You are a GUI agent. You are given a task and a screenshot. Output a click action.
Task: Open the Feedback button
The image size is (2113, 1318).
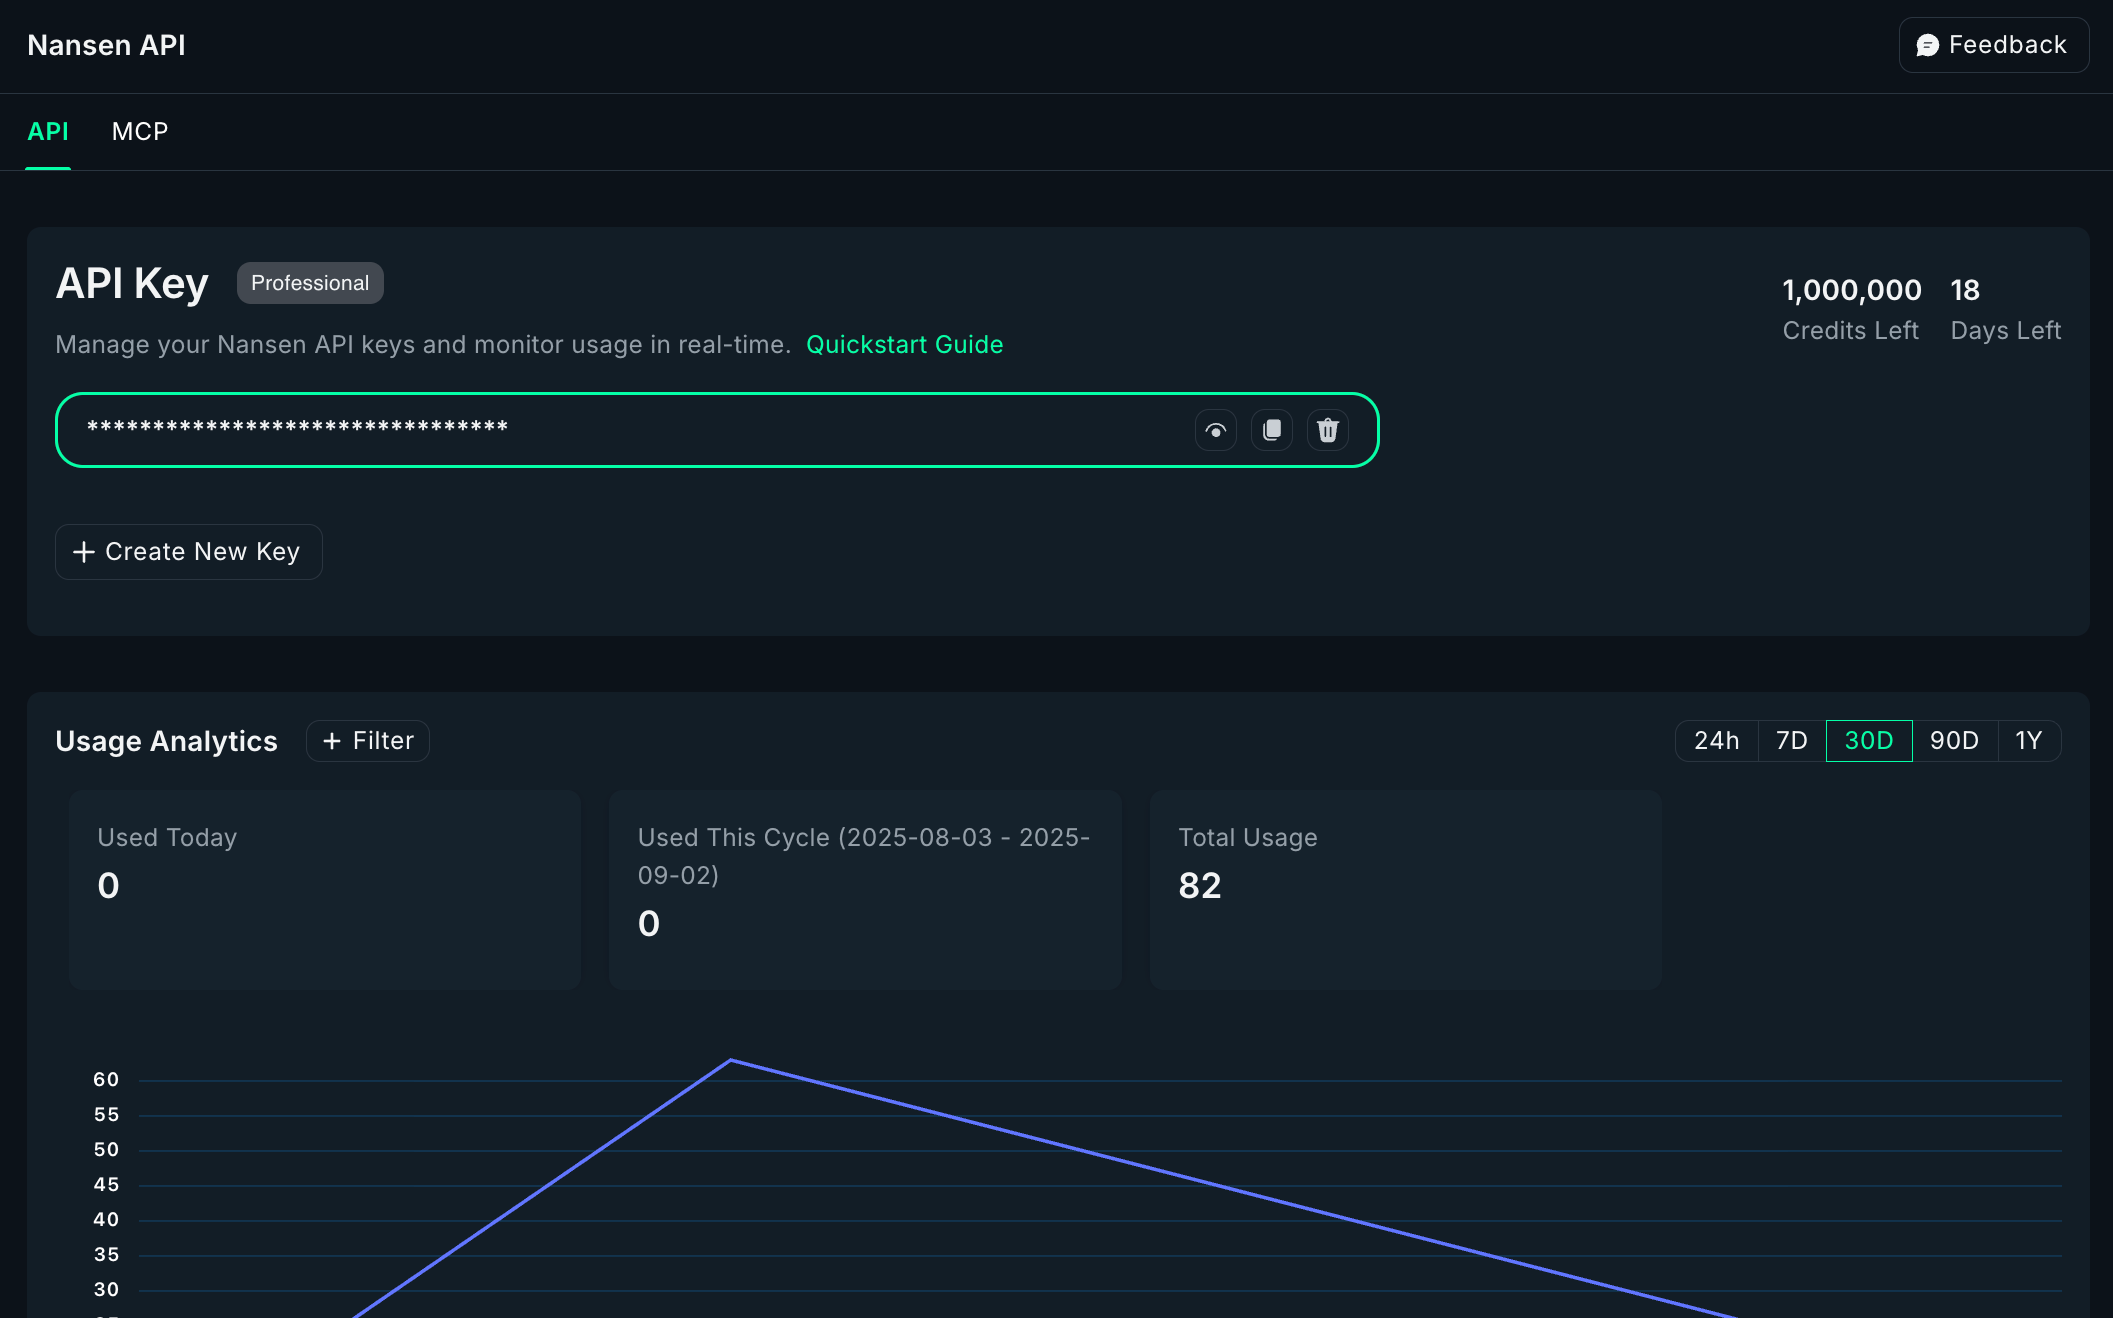[x=1993, y=45]
